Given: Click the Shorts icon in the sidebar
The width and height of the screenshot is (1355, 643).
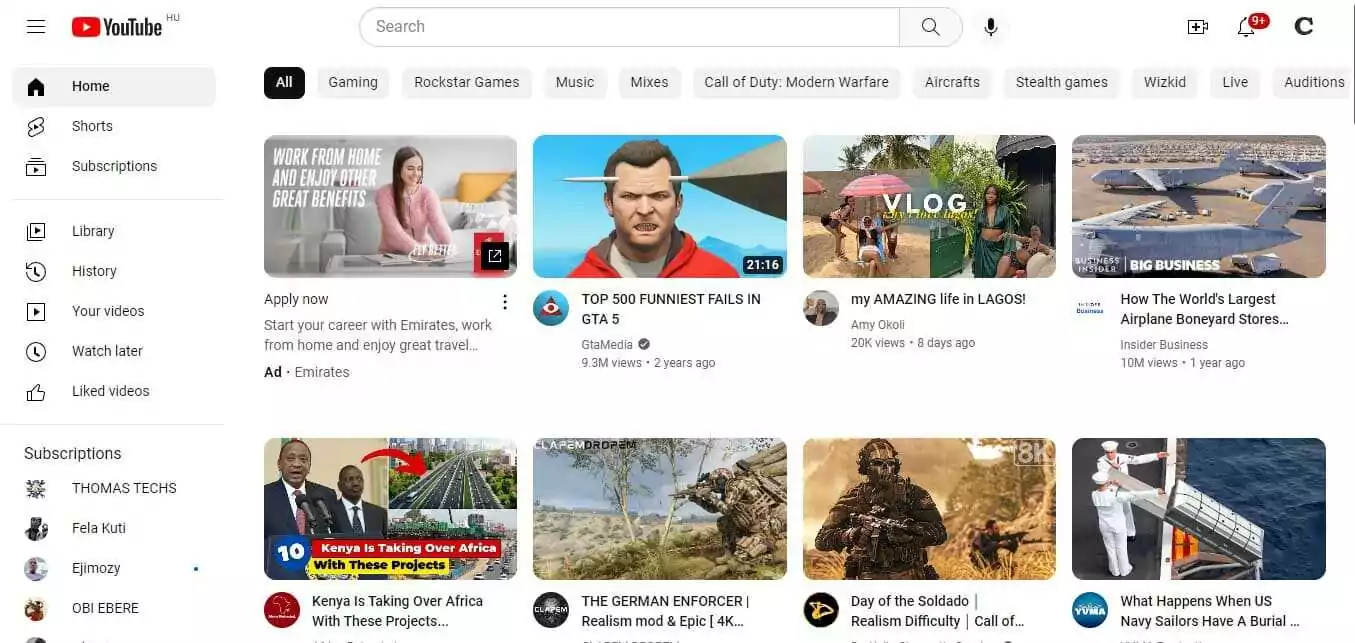Looking at the screenshot, I should (36, 127).
